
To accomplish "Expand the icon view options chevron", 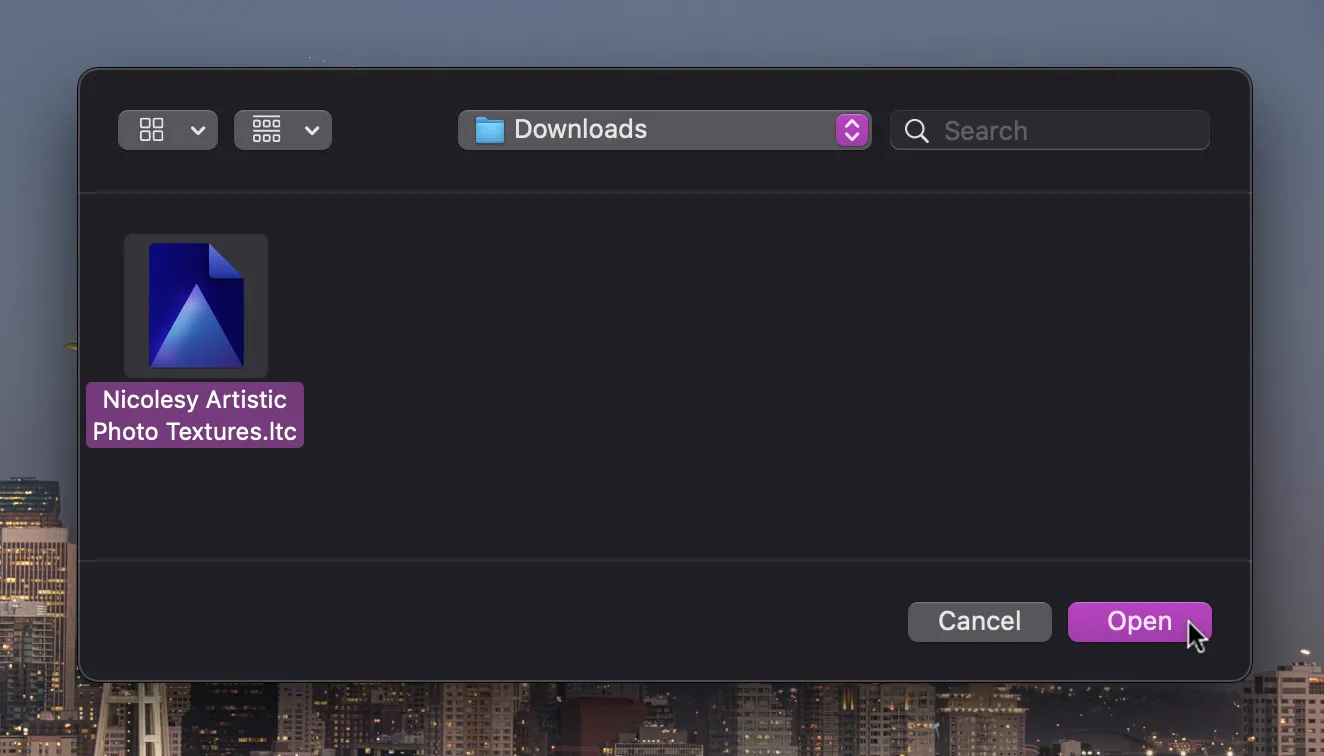I will pyautogui.click(x=198, y=130).
